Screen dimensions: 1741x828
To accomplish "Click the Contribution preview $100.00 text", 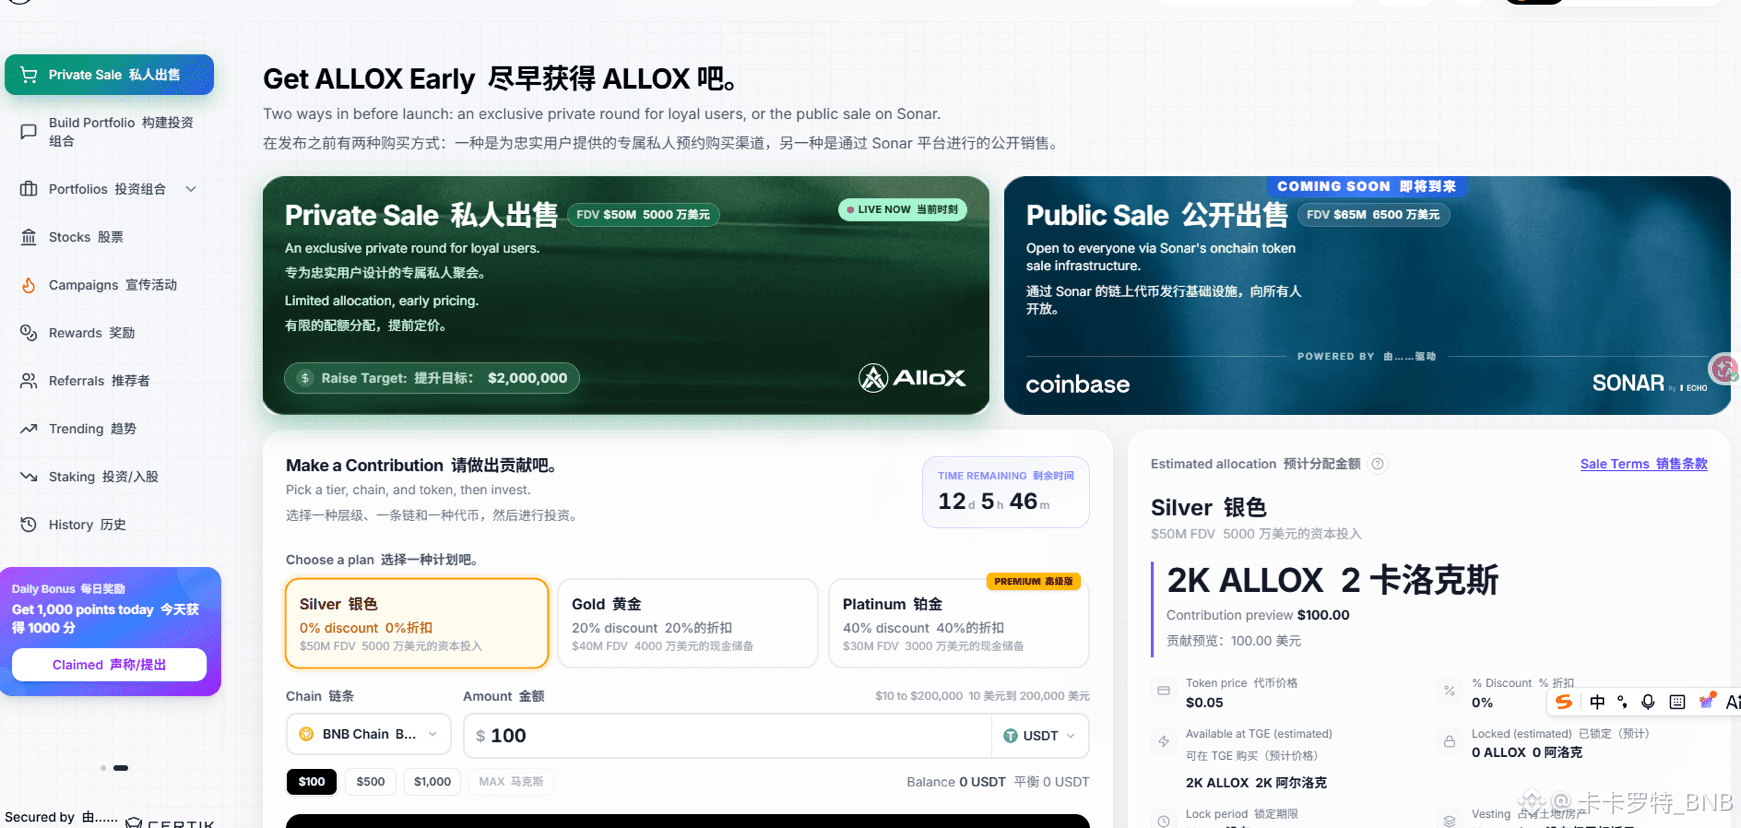I will coord(1257,615).
